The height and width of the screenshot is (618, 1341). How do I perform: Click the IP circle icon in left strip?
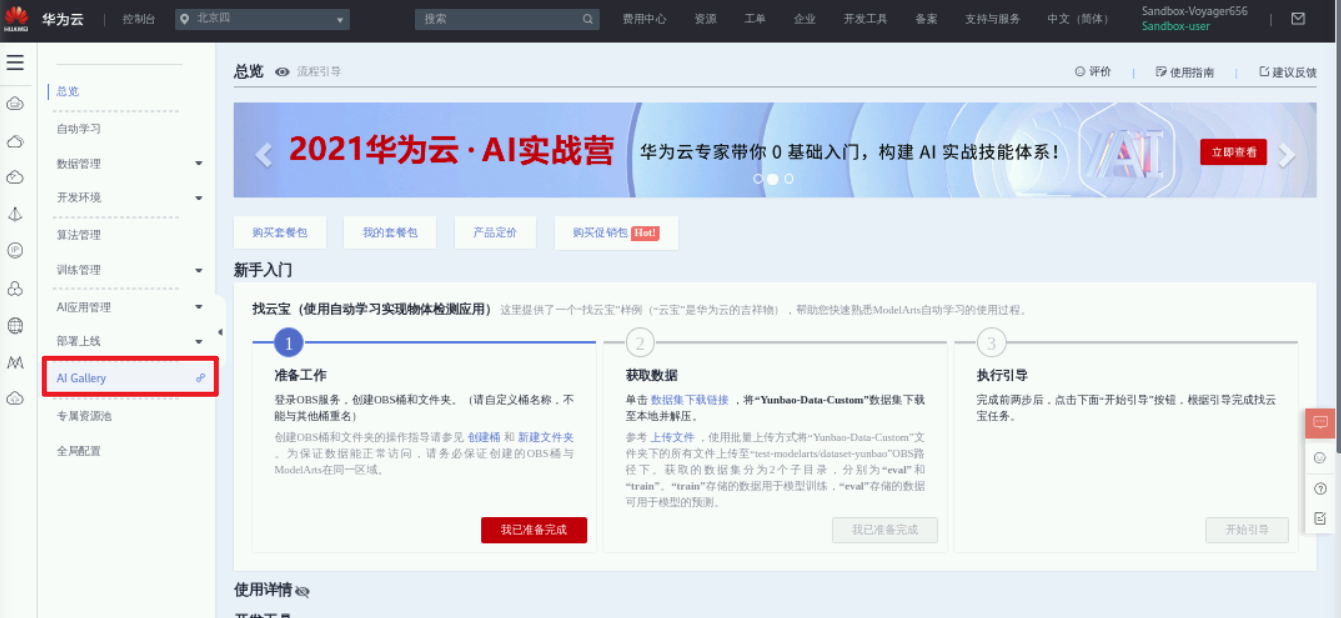click(x=15, y=250)
